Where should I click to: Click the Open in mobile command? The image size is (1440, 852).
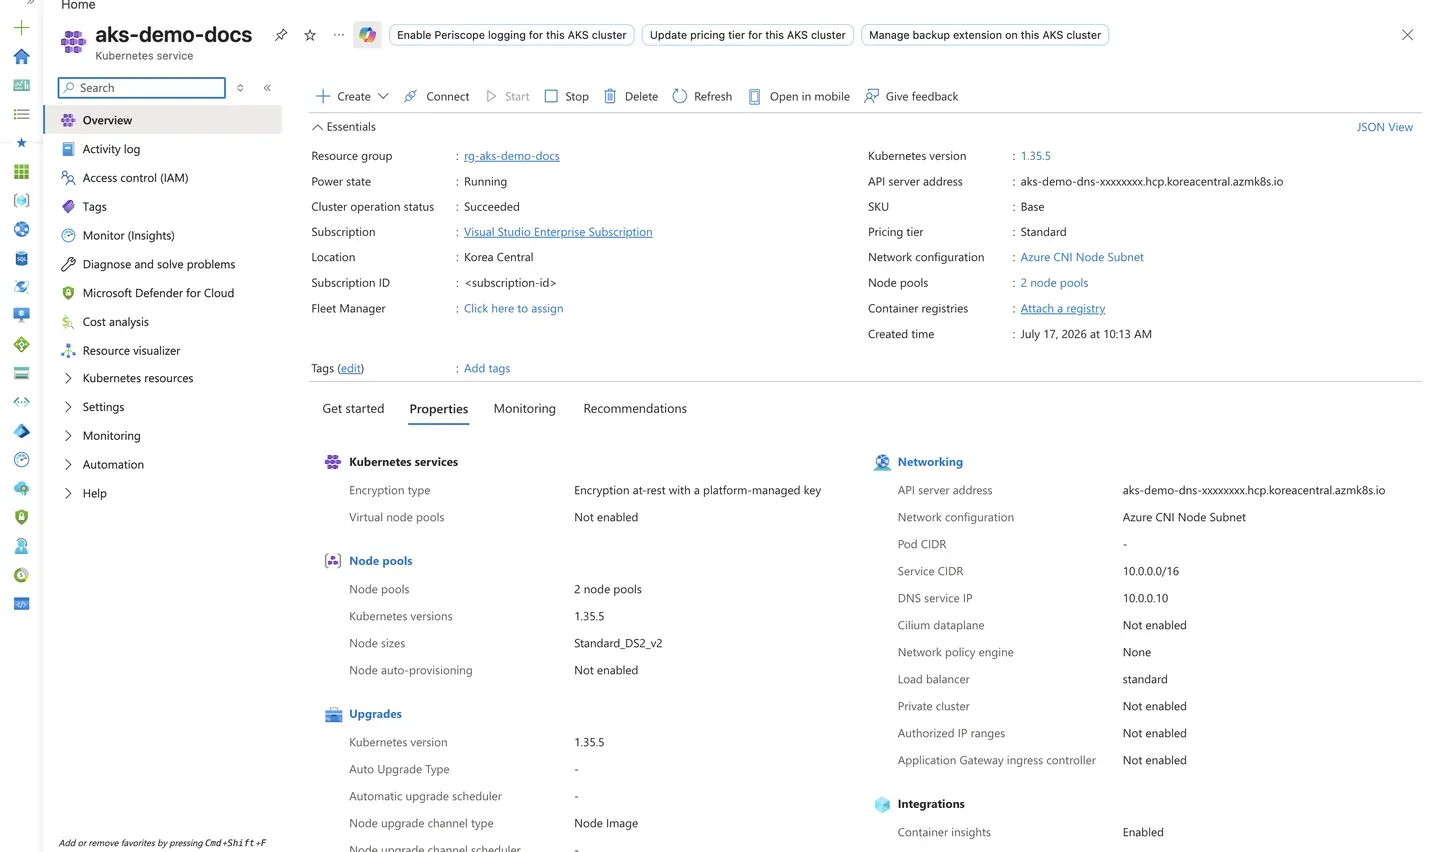click(x=799, y=97)
